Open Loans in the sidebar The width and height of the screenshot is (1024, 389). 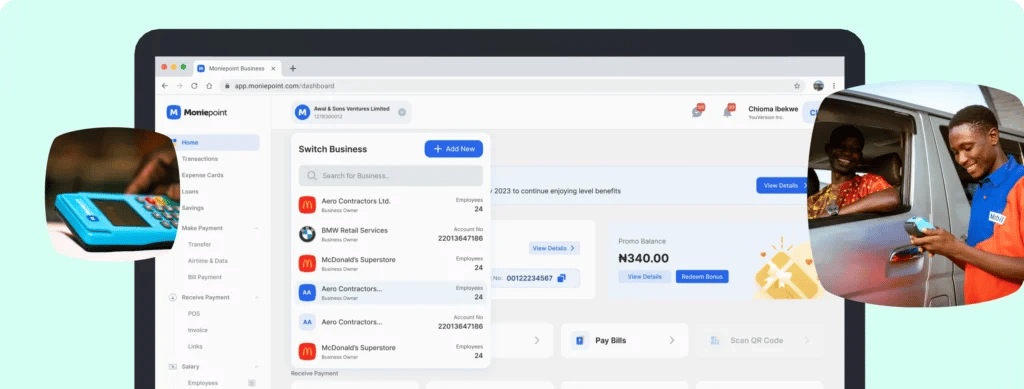(190, 191)
